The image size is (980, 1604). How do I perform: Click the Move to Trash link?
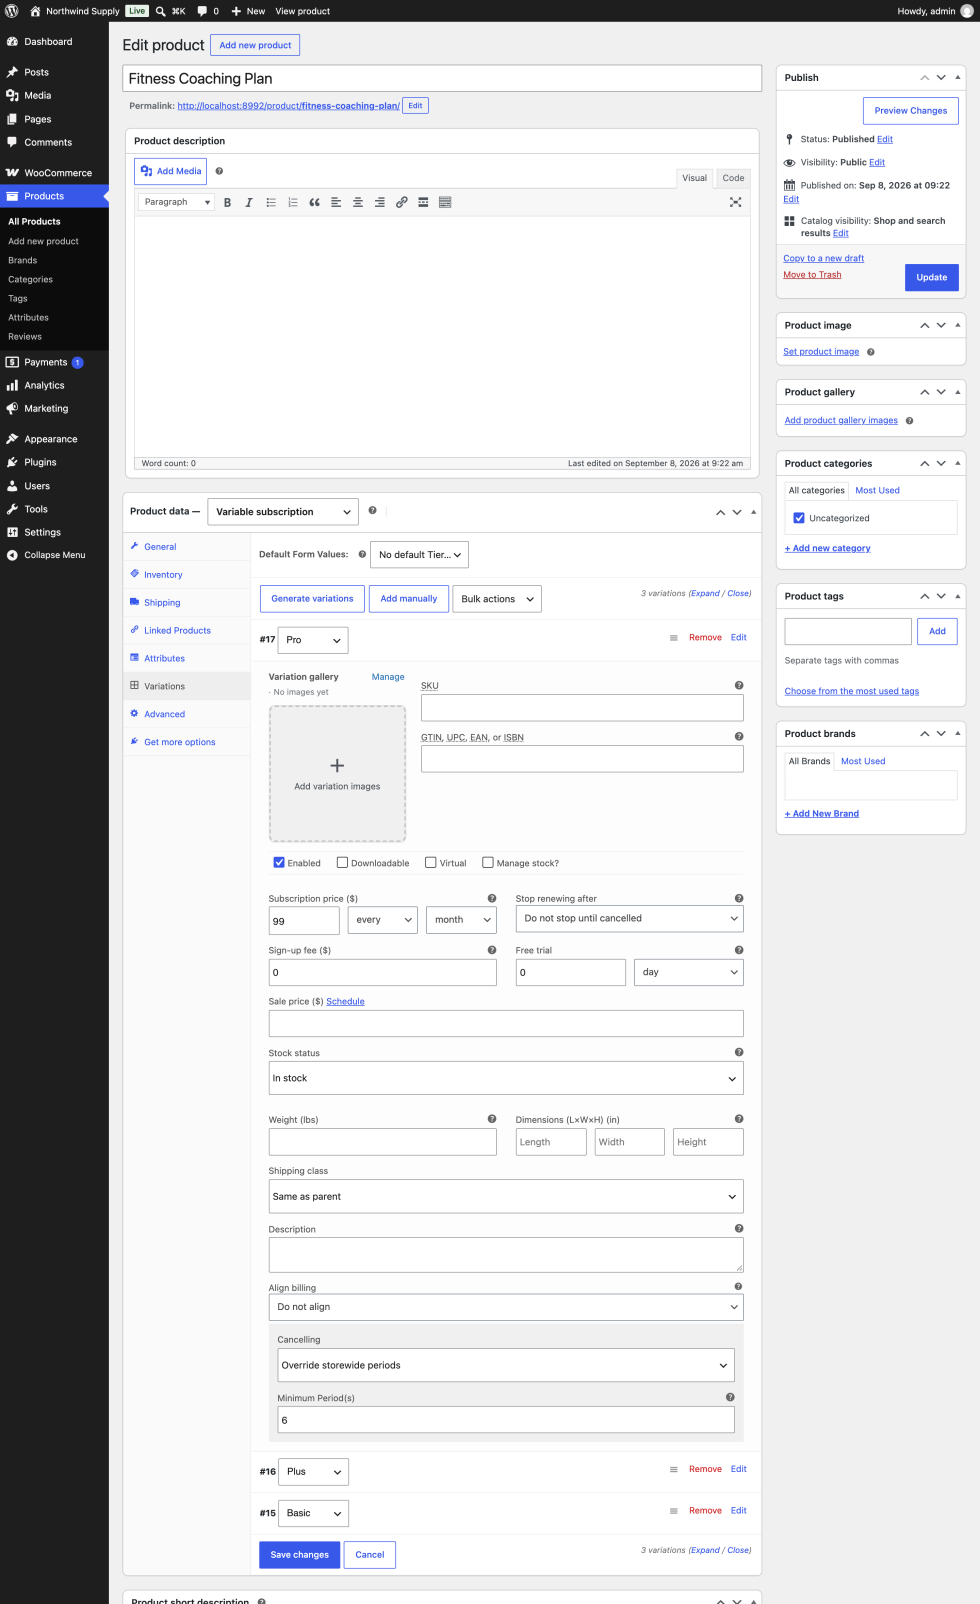(x=812, y=274)
